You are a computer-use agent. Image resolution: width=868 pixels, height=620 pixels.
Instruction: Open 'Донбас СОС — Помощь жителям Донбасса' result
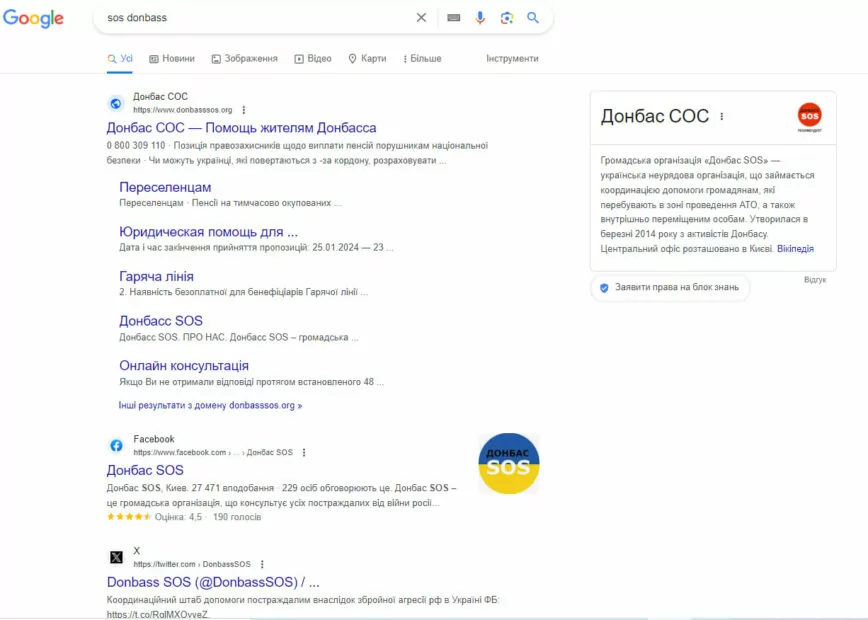click(x=241, y=128)
